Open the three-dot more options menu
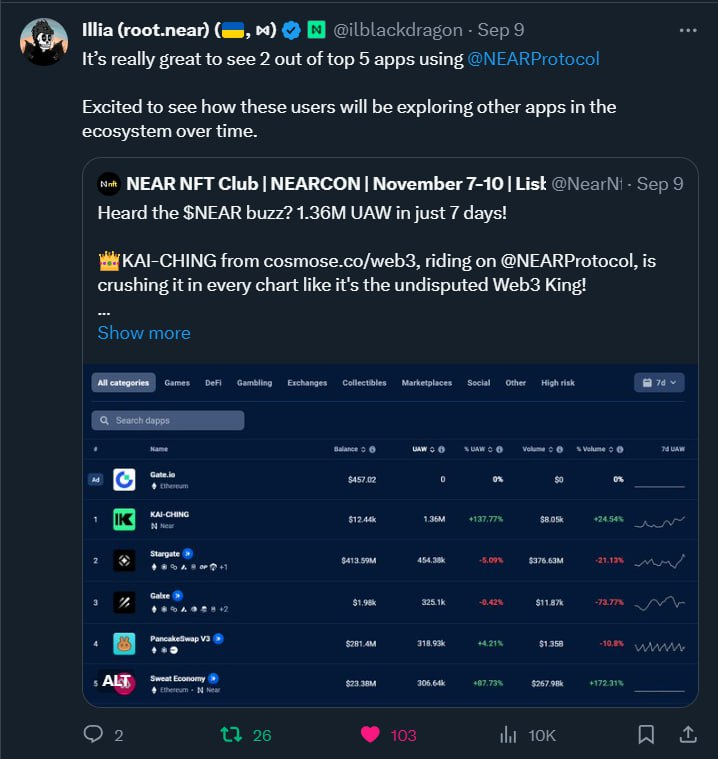The height and width of the screenshot is (759, 718). point(688,30)
